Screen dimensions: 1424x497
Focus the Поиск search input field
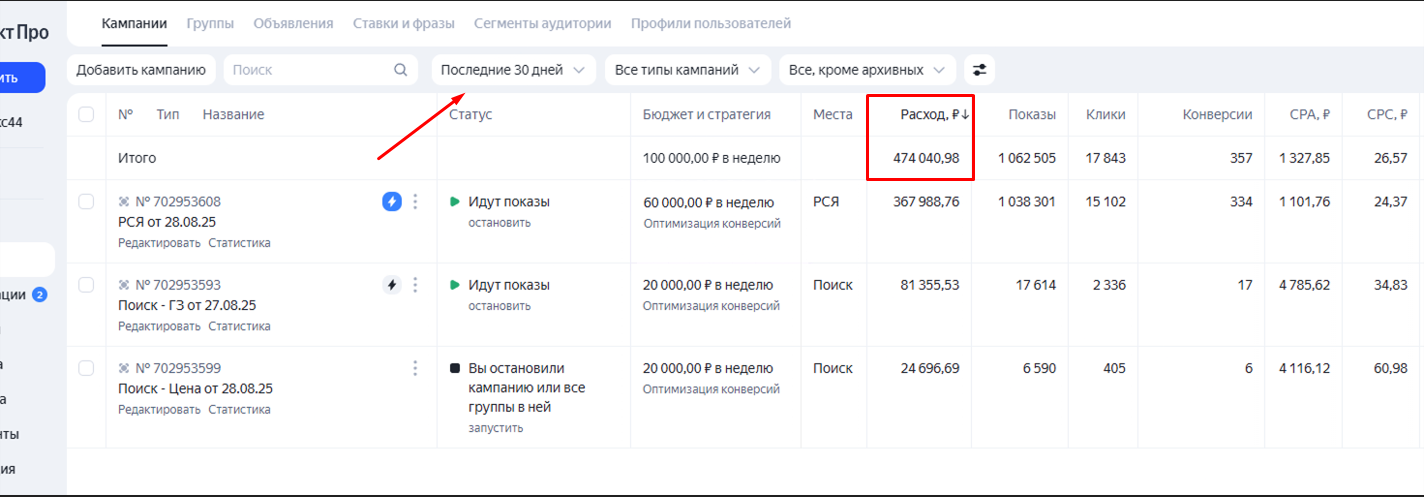point(308,70)
